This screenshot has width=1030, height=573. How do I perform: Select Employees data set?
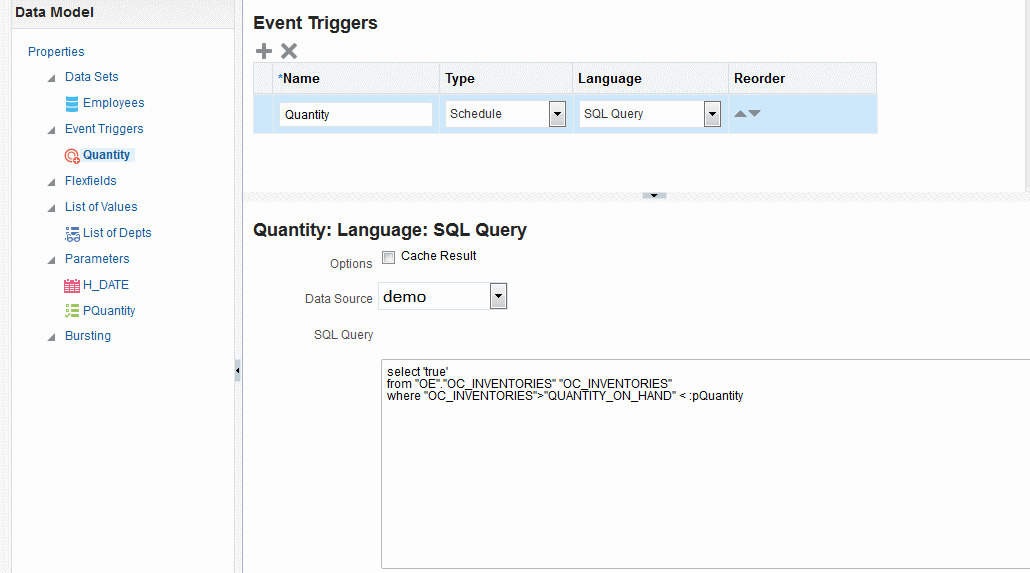point(113,103)
